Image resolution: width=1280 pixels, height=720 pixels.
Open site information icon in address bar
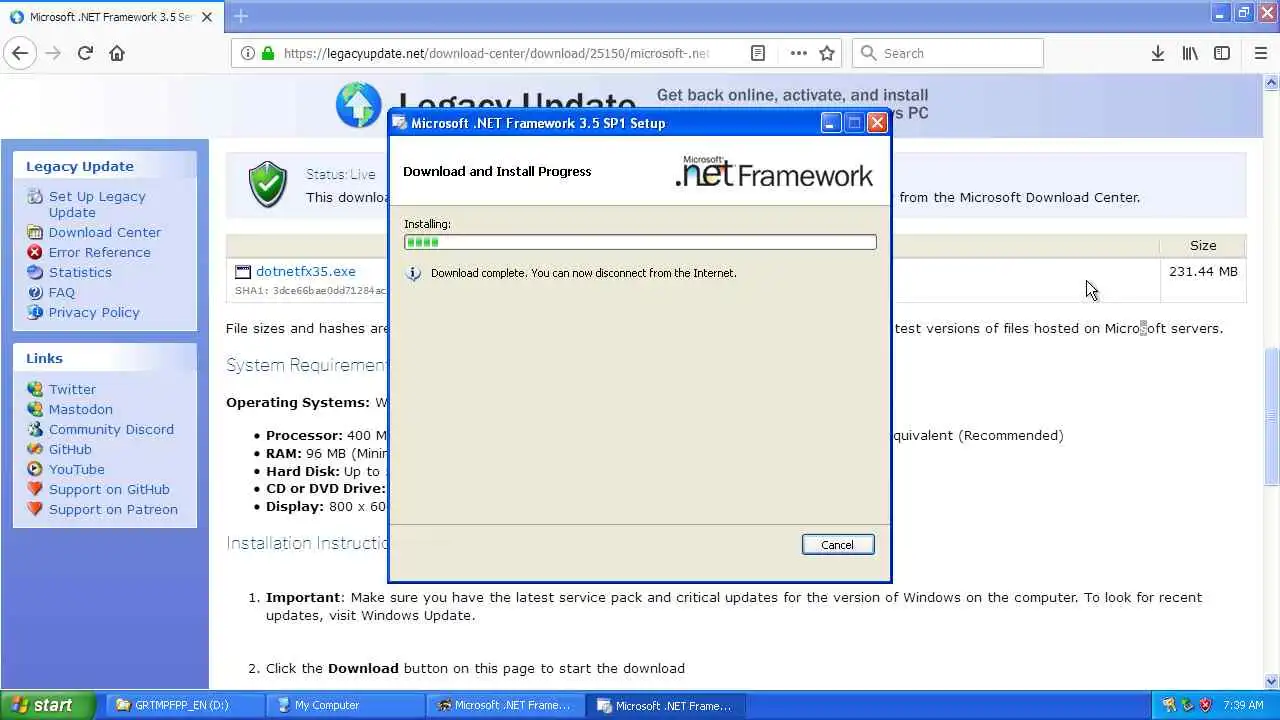[x=248, y=53]
